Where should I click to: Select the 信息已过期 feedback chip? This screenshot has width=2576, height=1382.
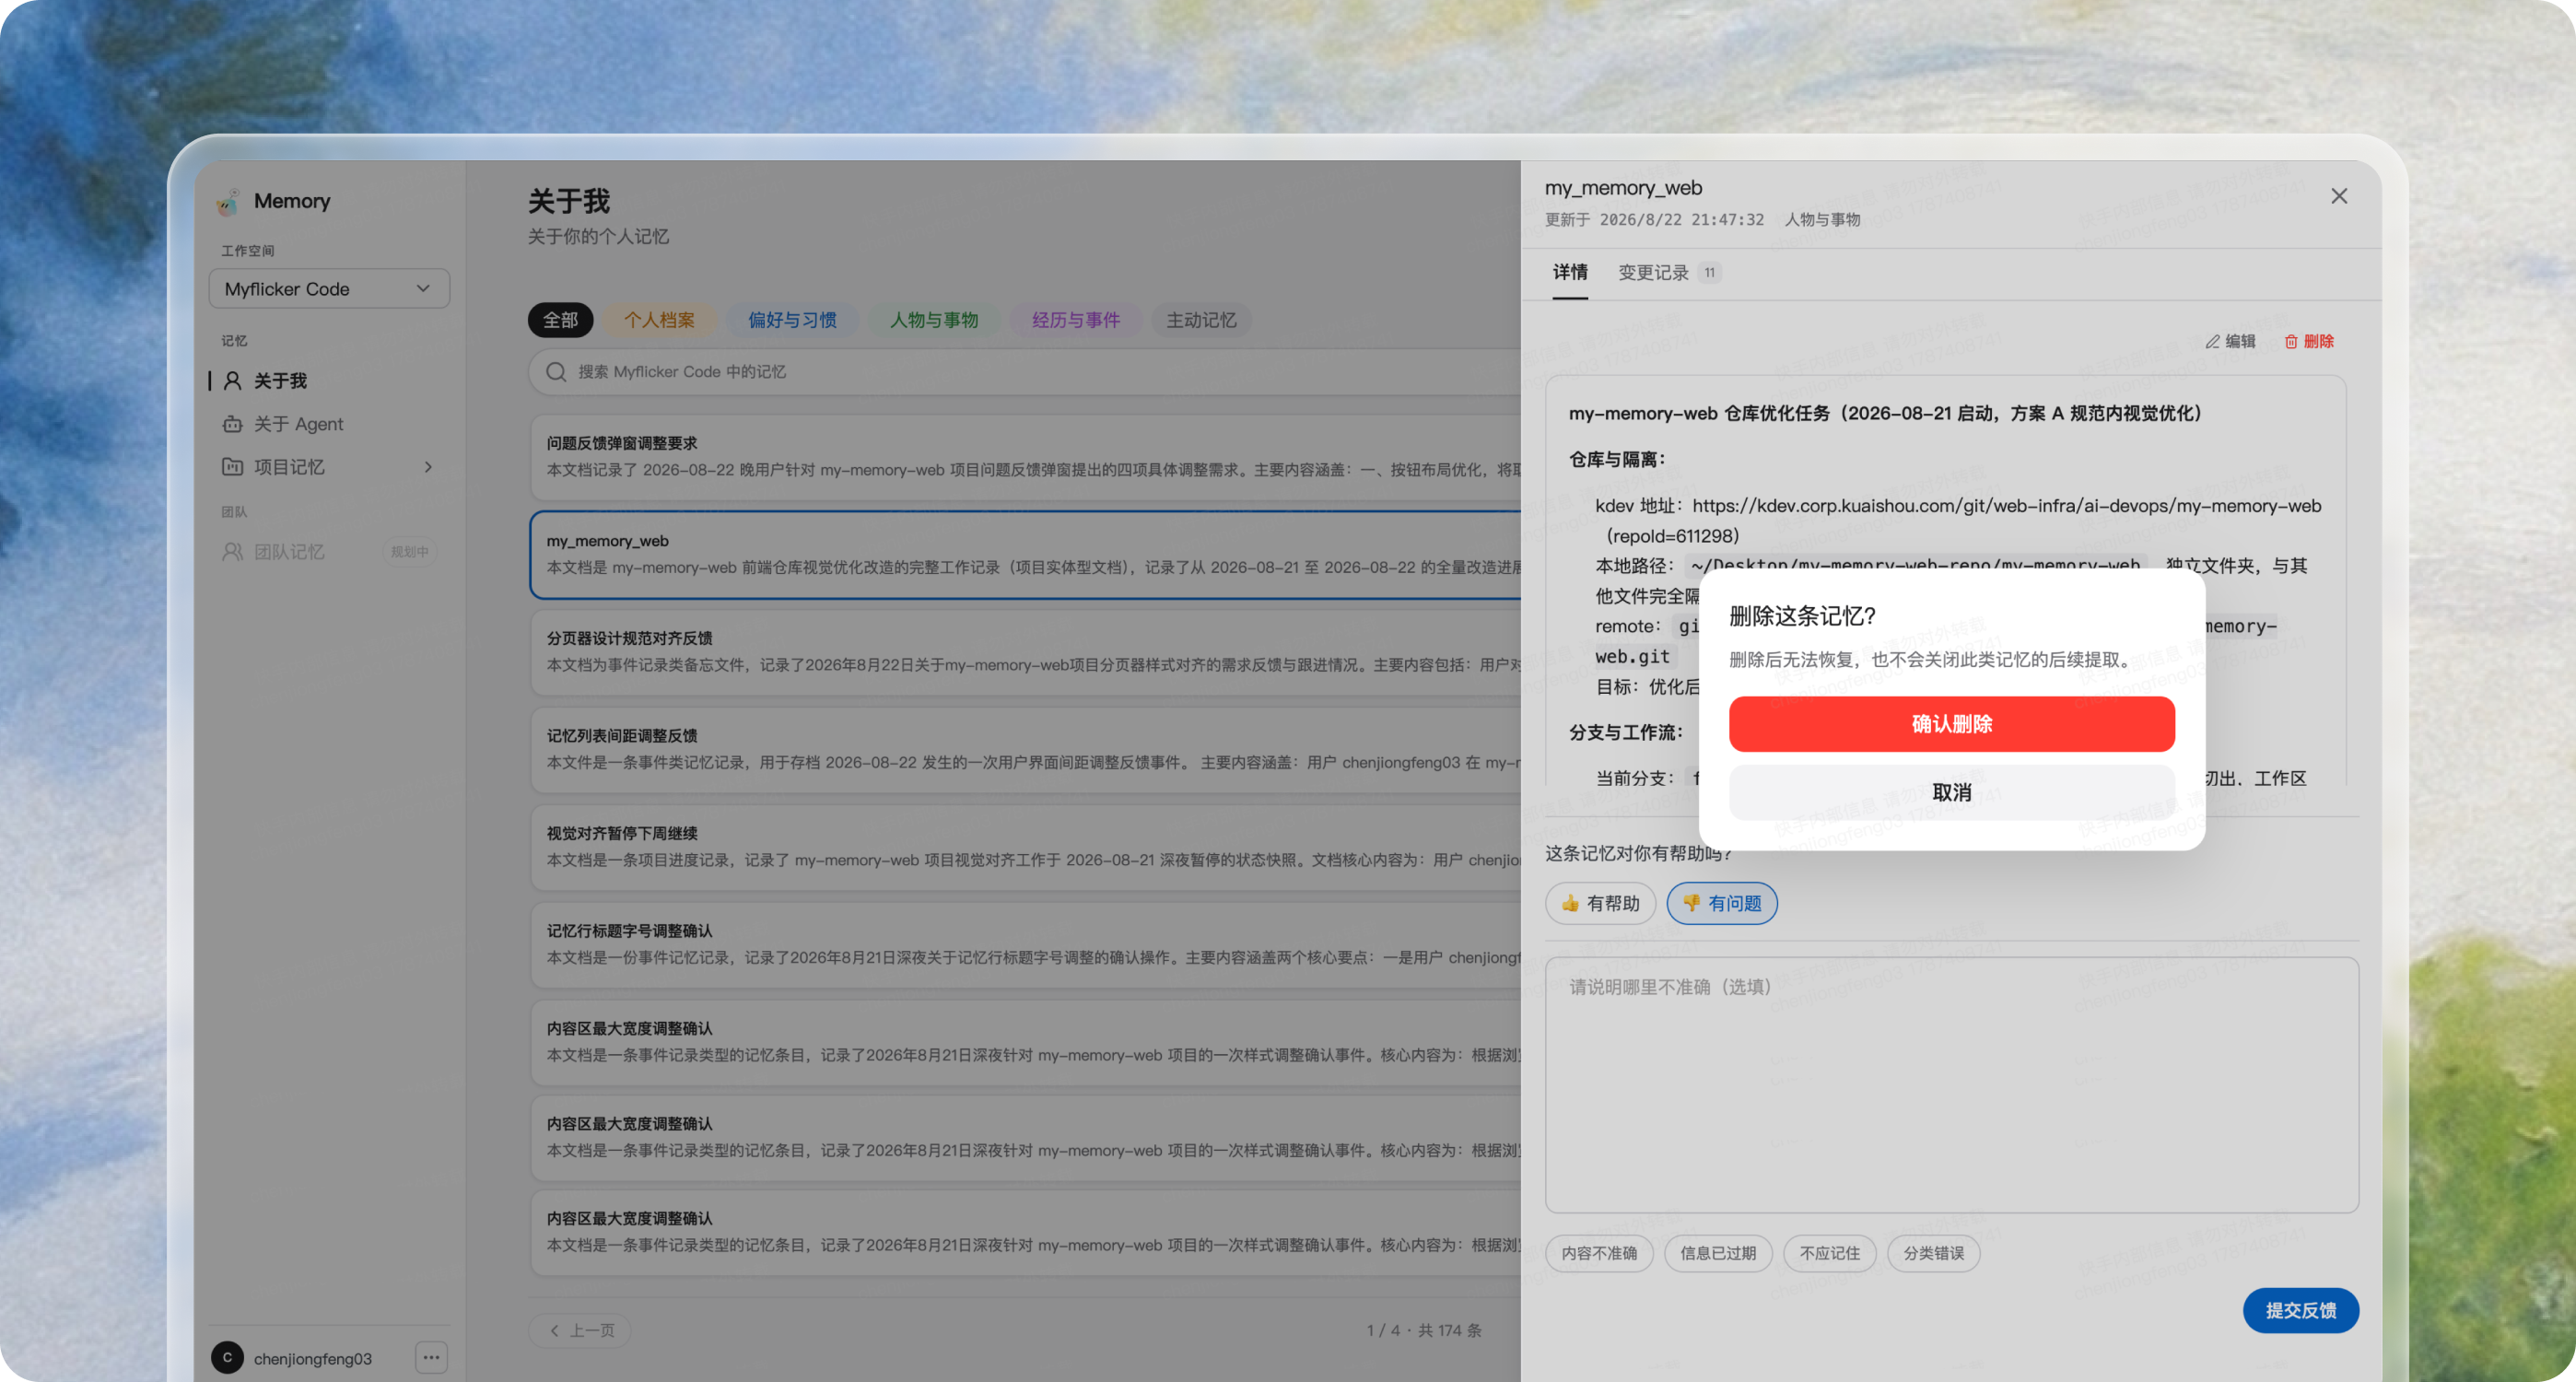pos(1718,1253)
